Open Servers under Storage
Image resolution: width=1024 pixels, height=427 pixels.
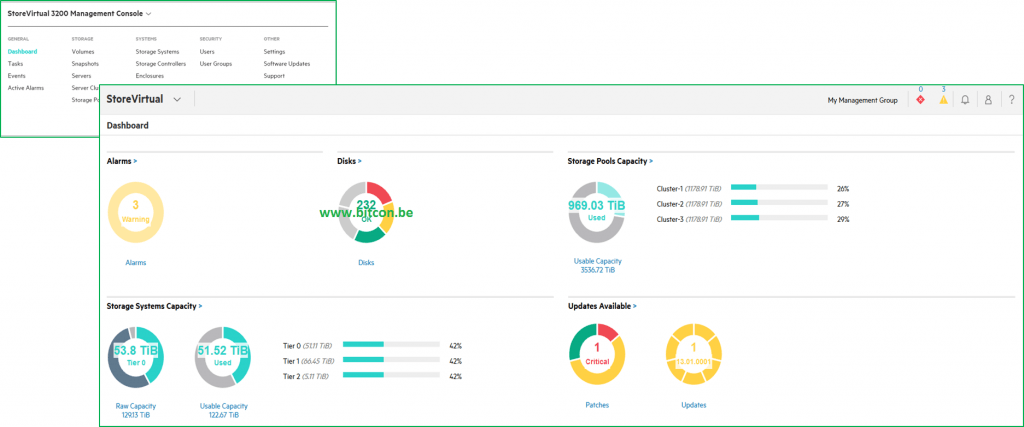click(82, 76)
